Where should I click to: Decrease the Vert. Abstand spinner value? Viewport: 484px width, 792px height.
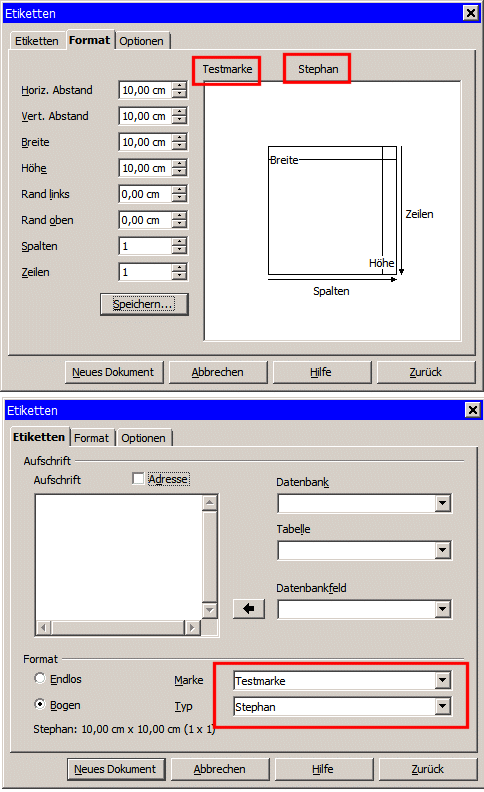[179, 120]
